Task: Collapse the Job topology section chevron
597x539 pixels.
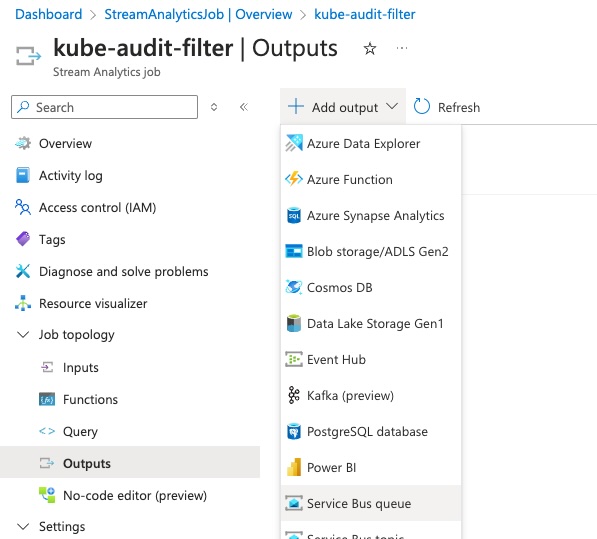Action: point(23,335)
